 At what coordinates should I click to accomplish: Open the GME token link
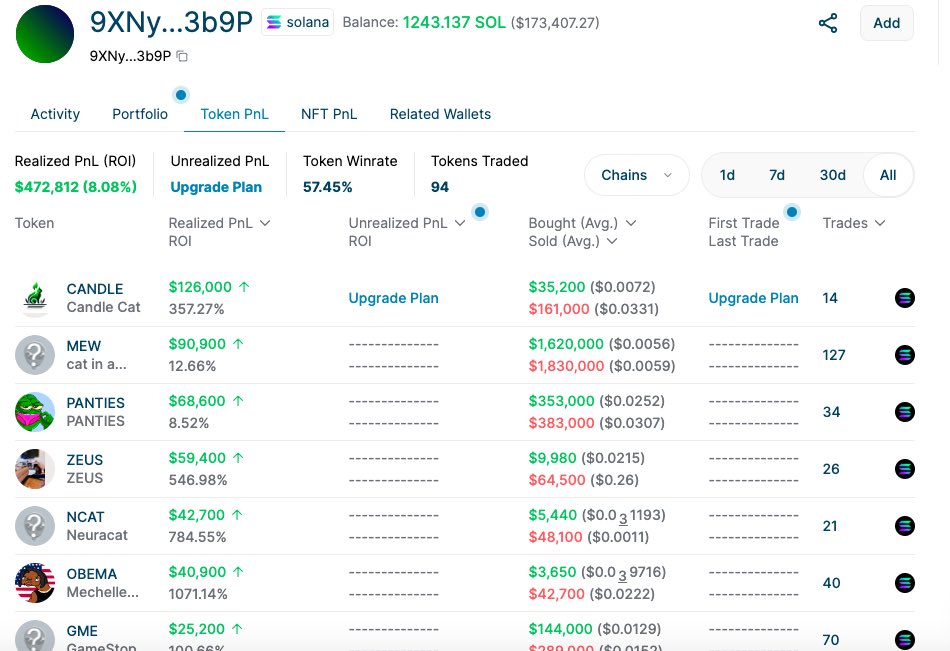[82, 631]
